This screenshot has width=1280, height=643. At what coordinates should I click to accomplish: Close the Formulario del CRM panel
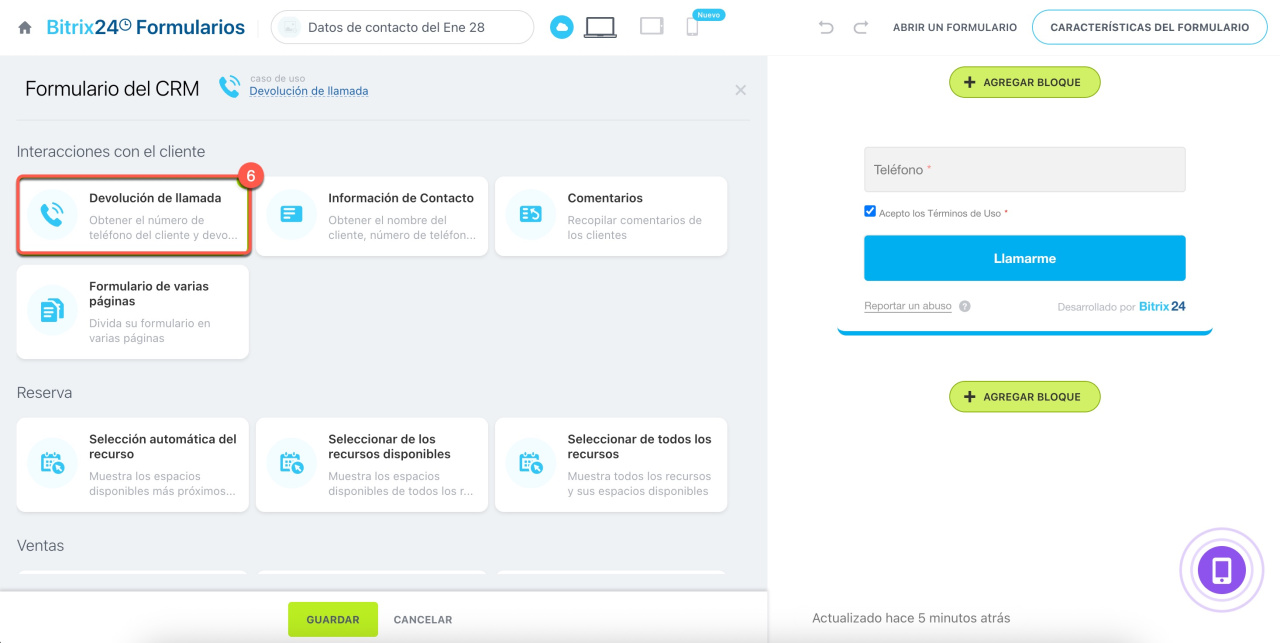740,90
